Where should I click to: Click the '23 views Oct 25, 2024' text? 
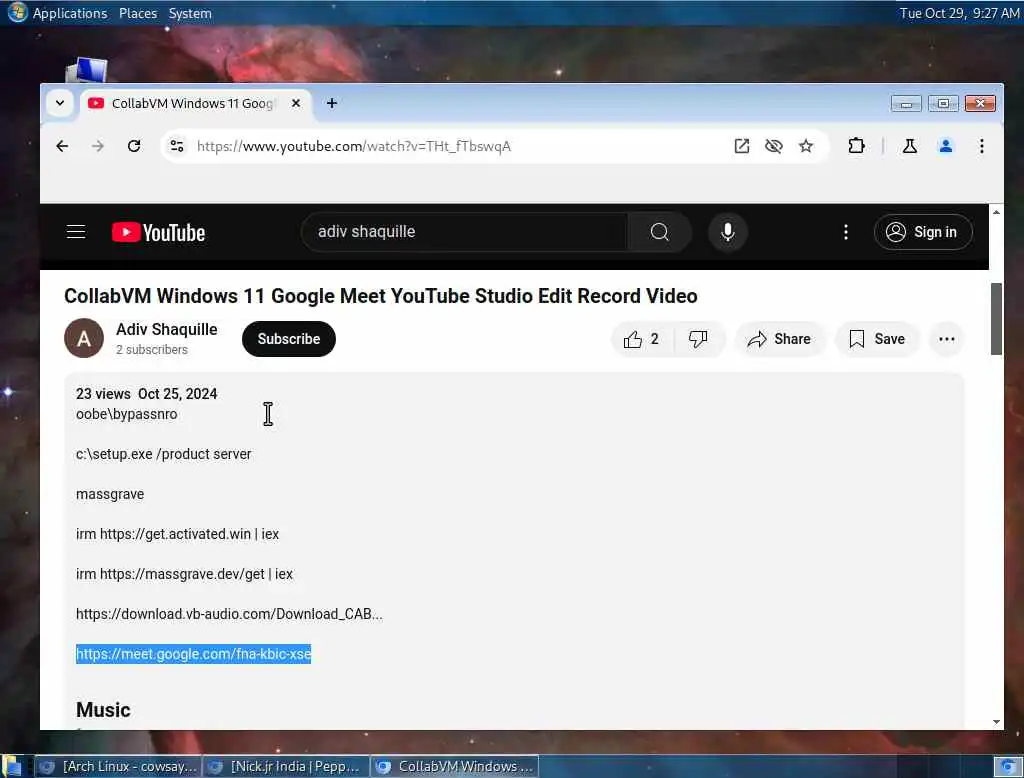coord(146,394)
